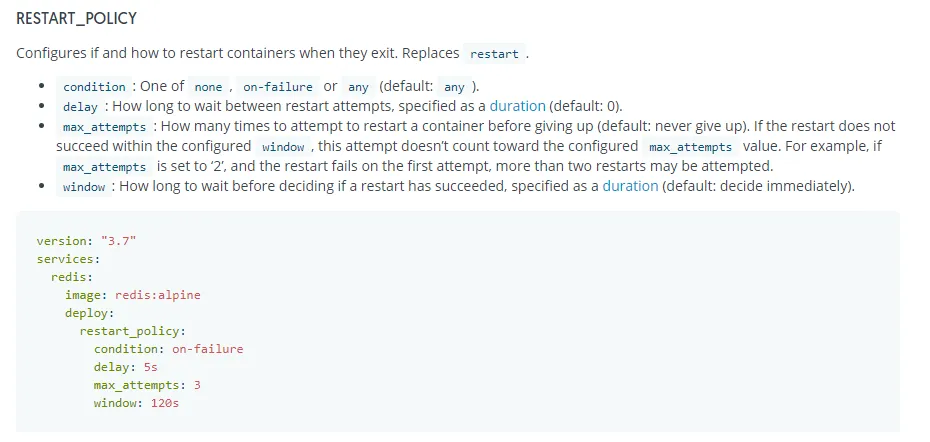Click the 'redis:' key in the YAML example
The height and width of the screenshot is (442, 930).
[72, 277]
